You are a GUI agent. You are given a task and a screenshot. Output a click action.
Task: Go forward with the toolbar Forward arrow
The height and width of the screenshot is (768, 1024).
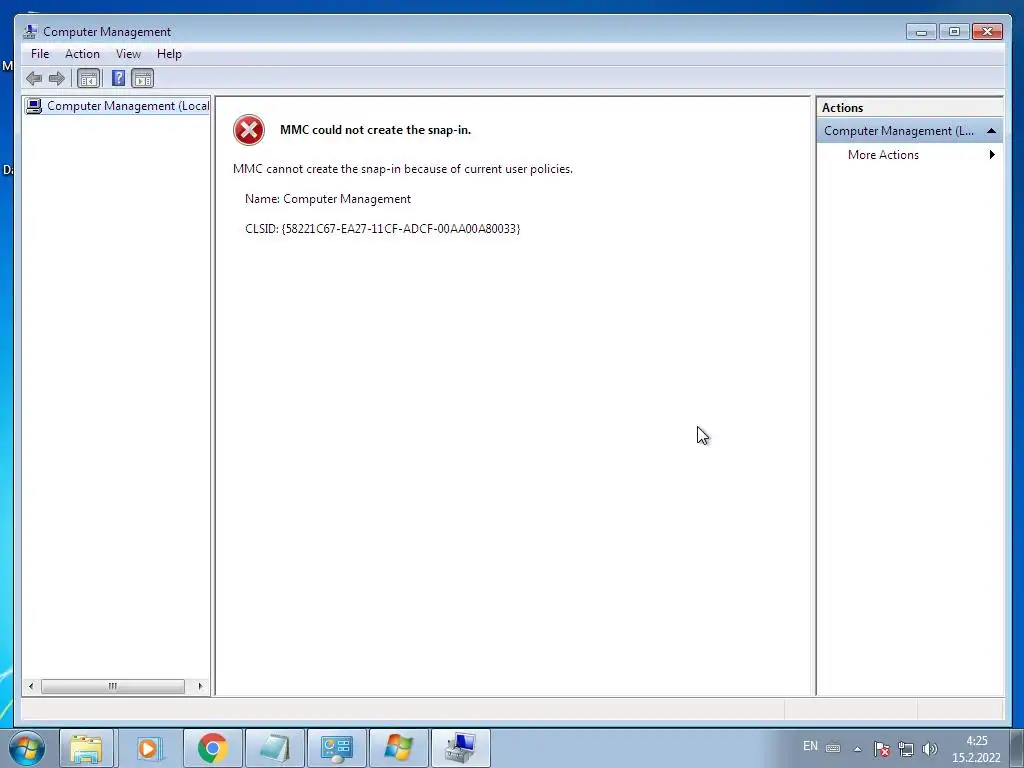(57, 79)
